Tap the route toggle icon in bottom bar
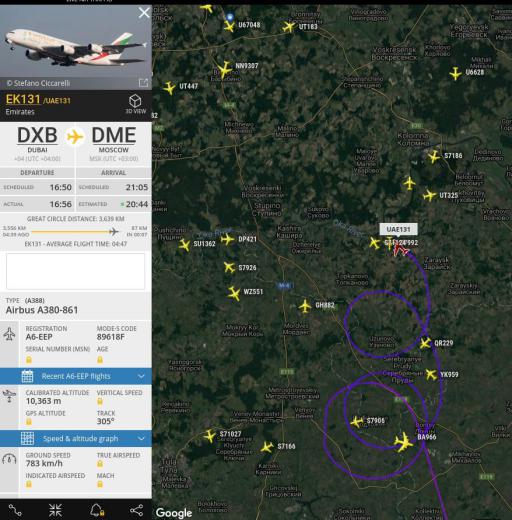Screen dimensions: 512x520 (x=15, y=510)
